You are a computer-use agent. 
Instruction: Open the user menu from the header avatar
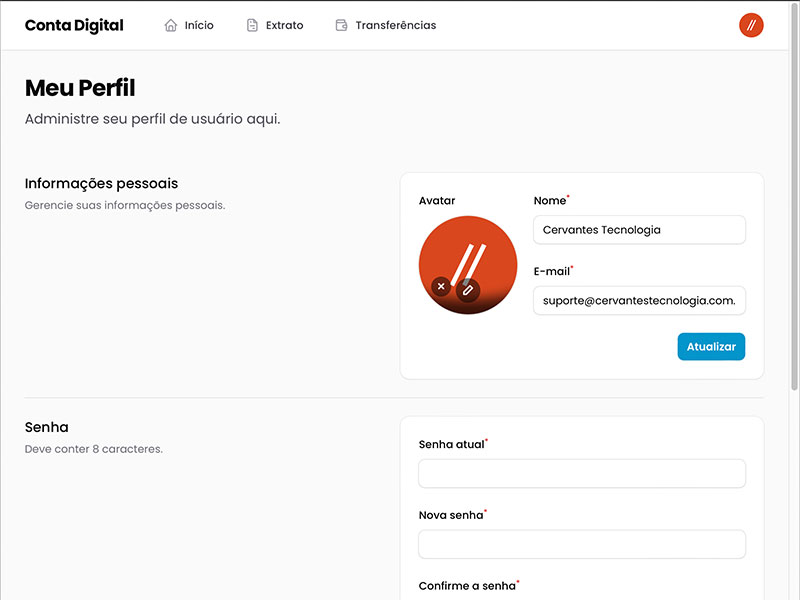(x=751, y=25)
